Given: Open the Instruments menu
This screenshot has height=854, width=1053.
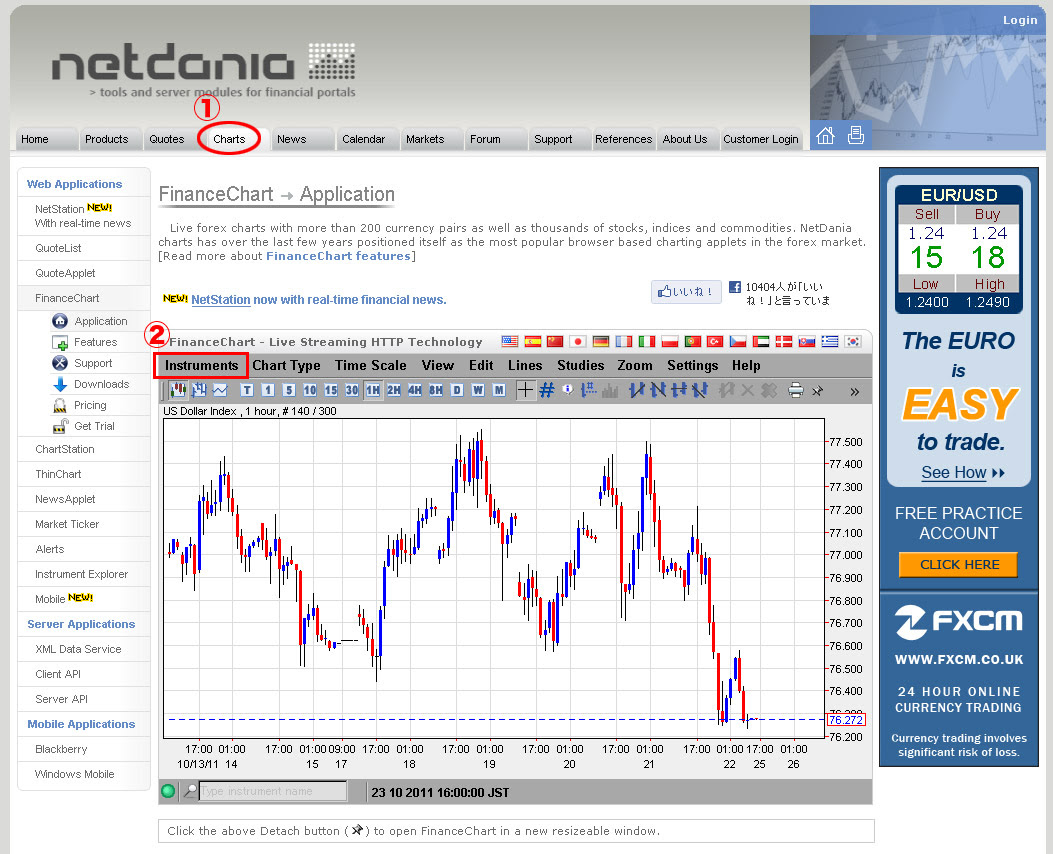Looking at the screenshot, I should pos(201,366).
